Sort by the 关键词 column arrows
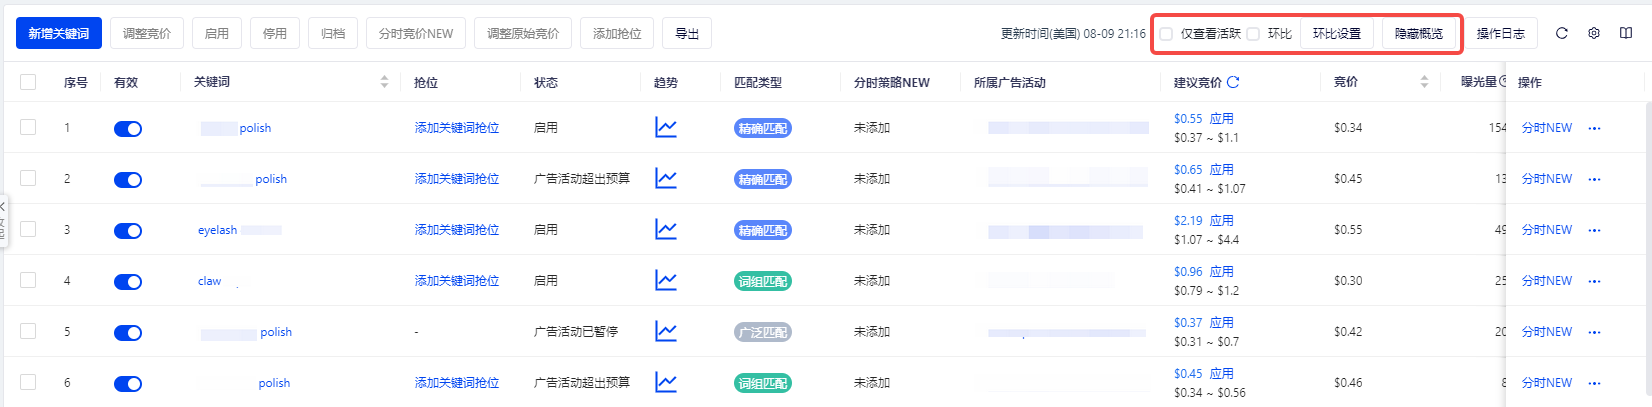 (384, 82)
